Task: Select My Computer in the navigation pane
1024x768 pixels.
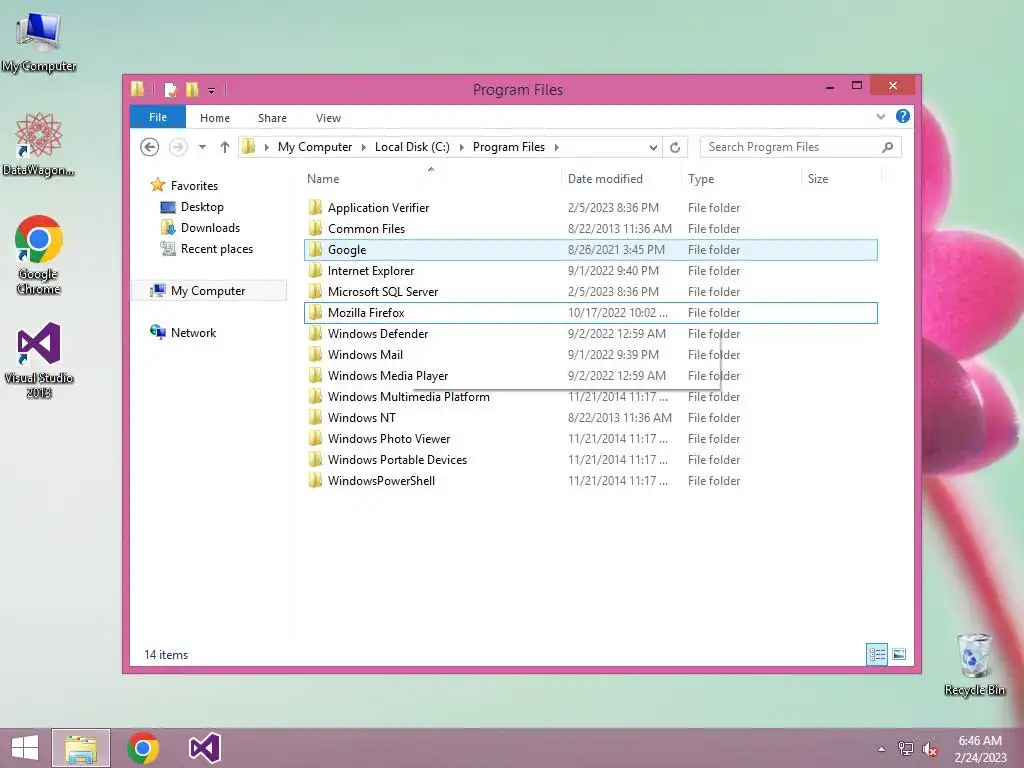Action: tap(209, 291)
